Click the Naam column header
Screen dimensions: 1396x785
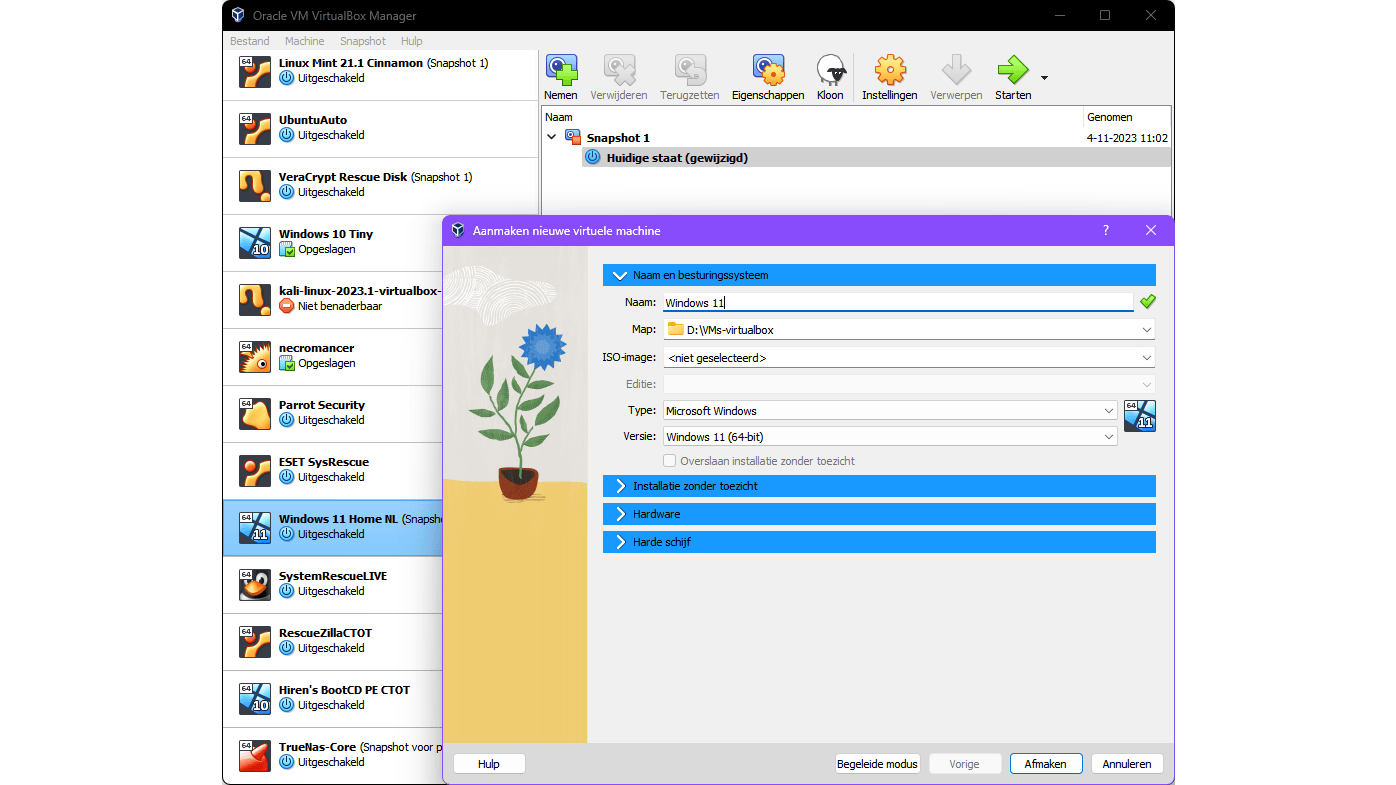point(812,117)
